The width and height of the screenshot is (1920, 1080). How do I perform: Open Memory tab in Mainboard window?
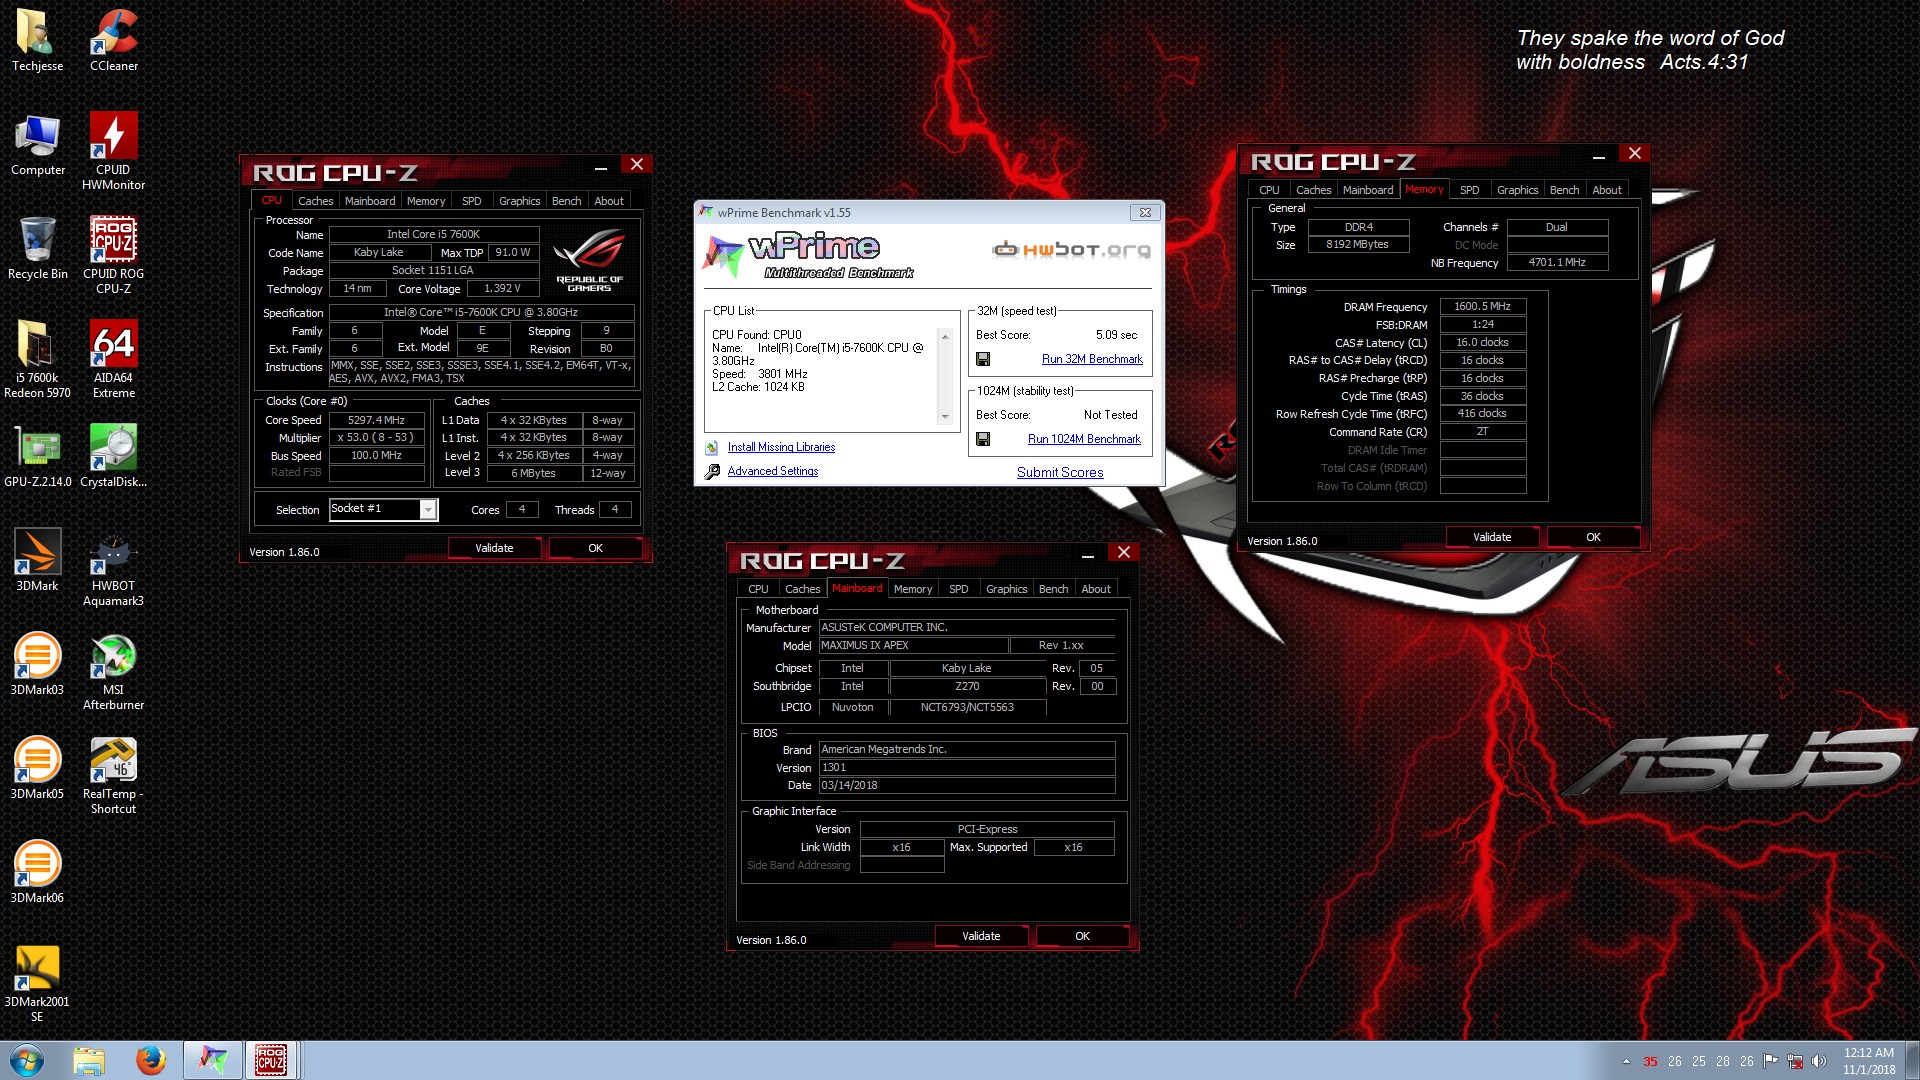point(913,589)
